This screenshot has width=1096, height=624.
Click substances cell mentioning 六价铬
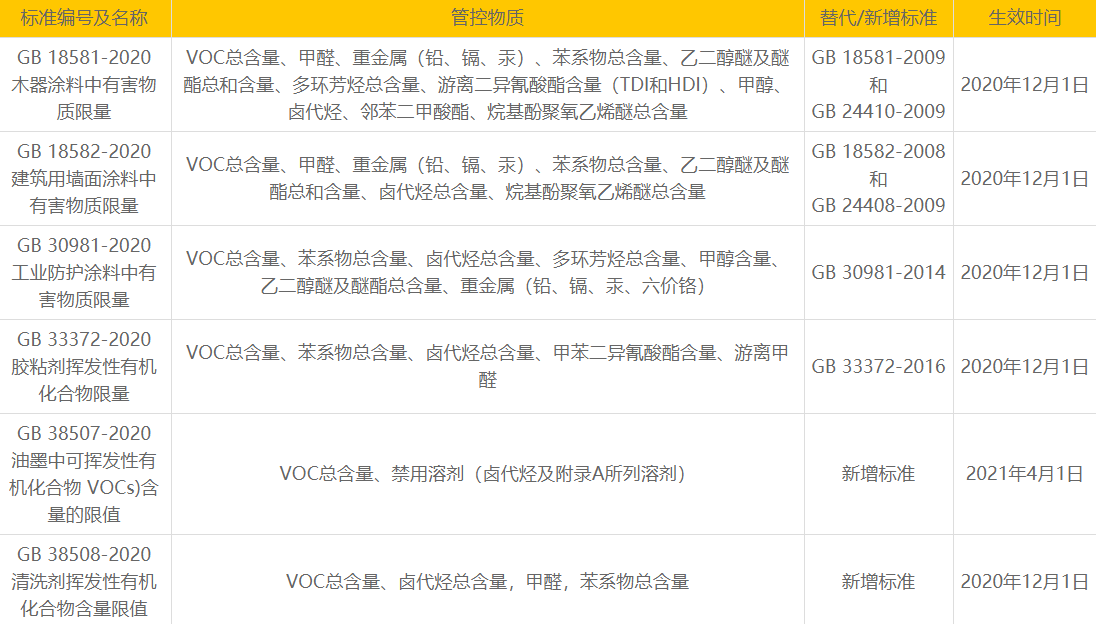(487, 273)
